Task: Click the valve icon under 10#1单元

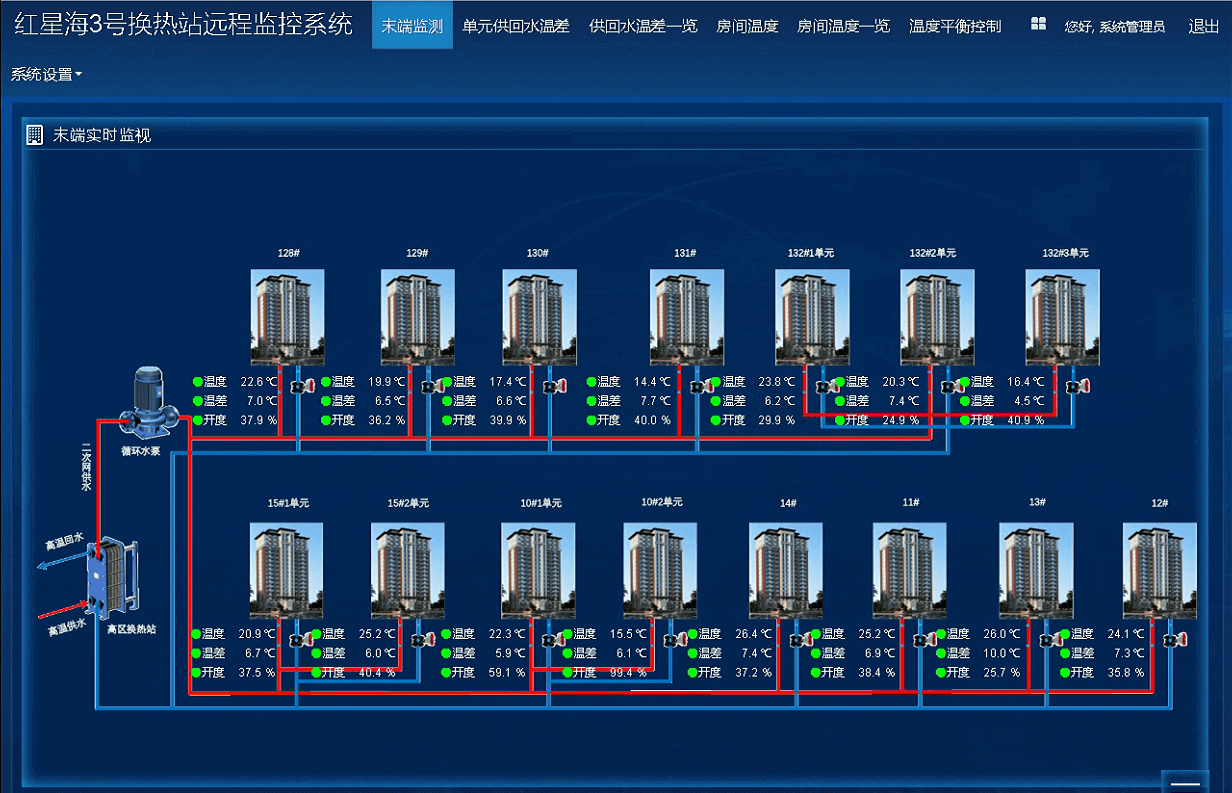Action: click(552, 639)
